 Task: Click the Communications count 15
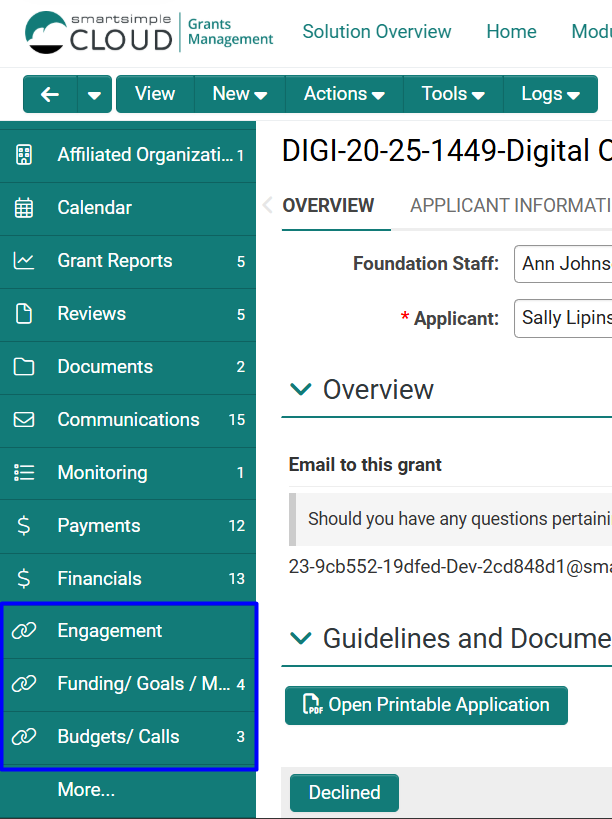pos(237,420)
